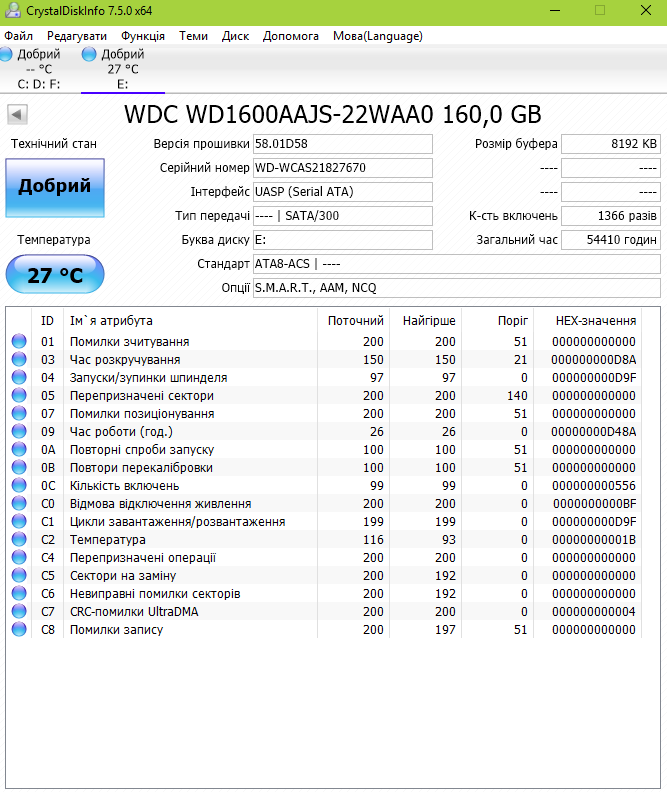Click the Добрий health status button
The height and width of the screenshot is (792, 667).
click(x=55, y=188)
